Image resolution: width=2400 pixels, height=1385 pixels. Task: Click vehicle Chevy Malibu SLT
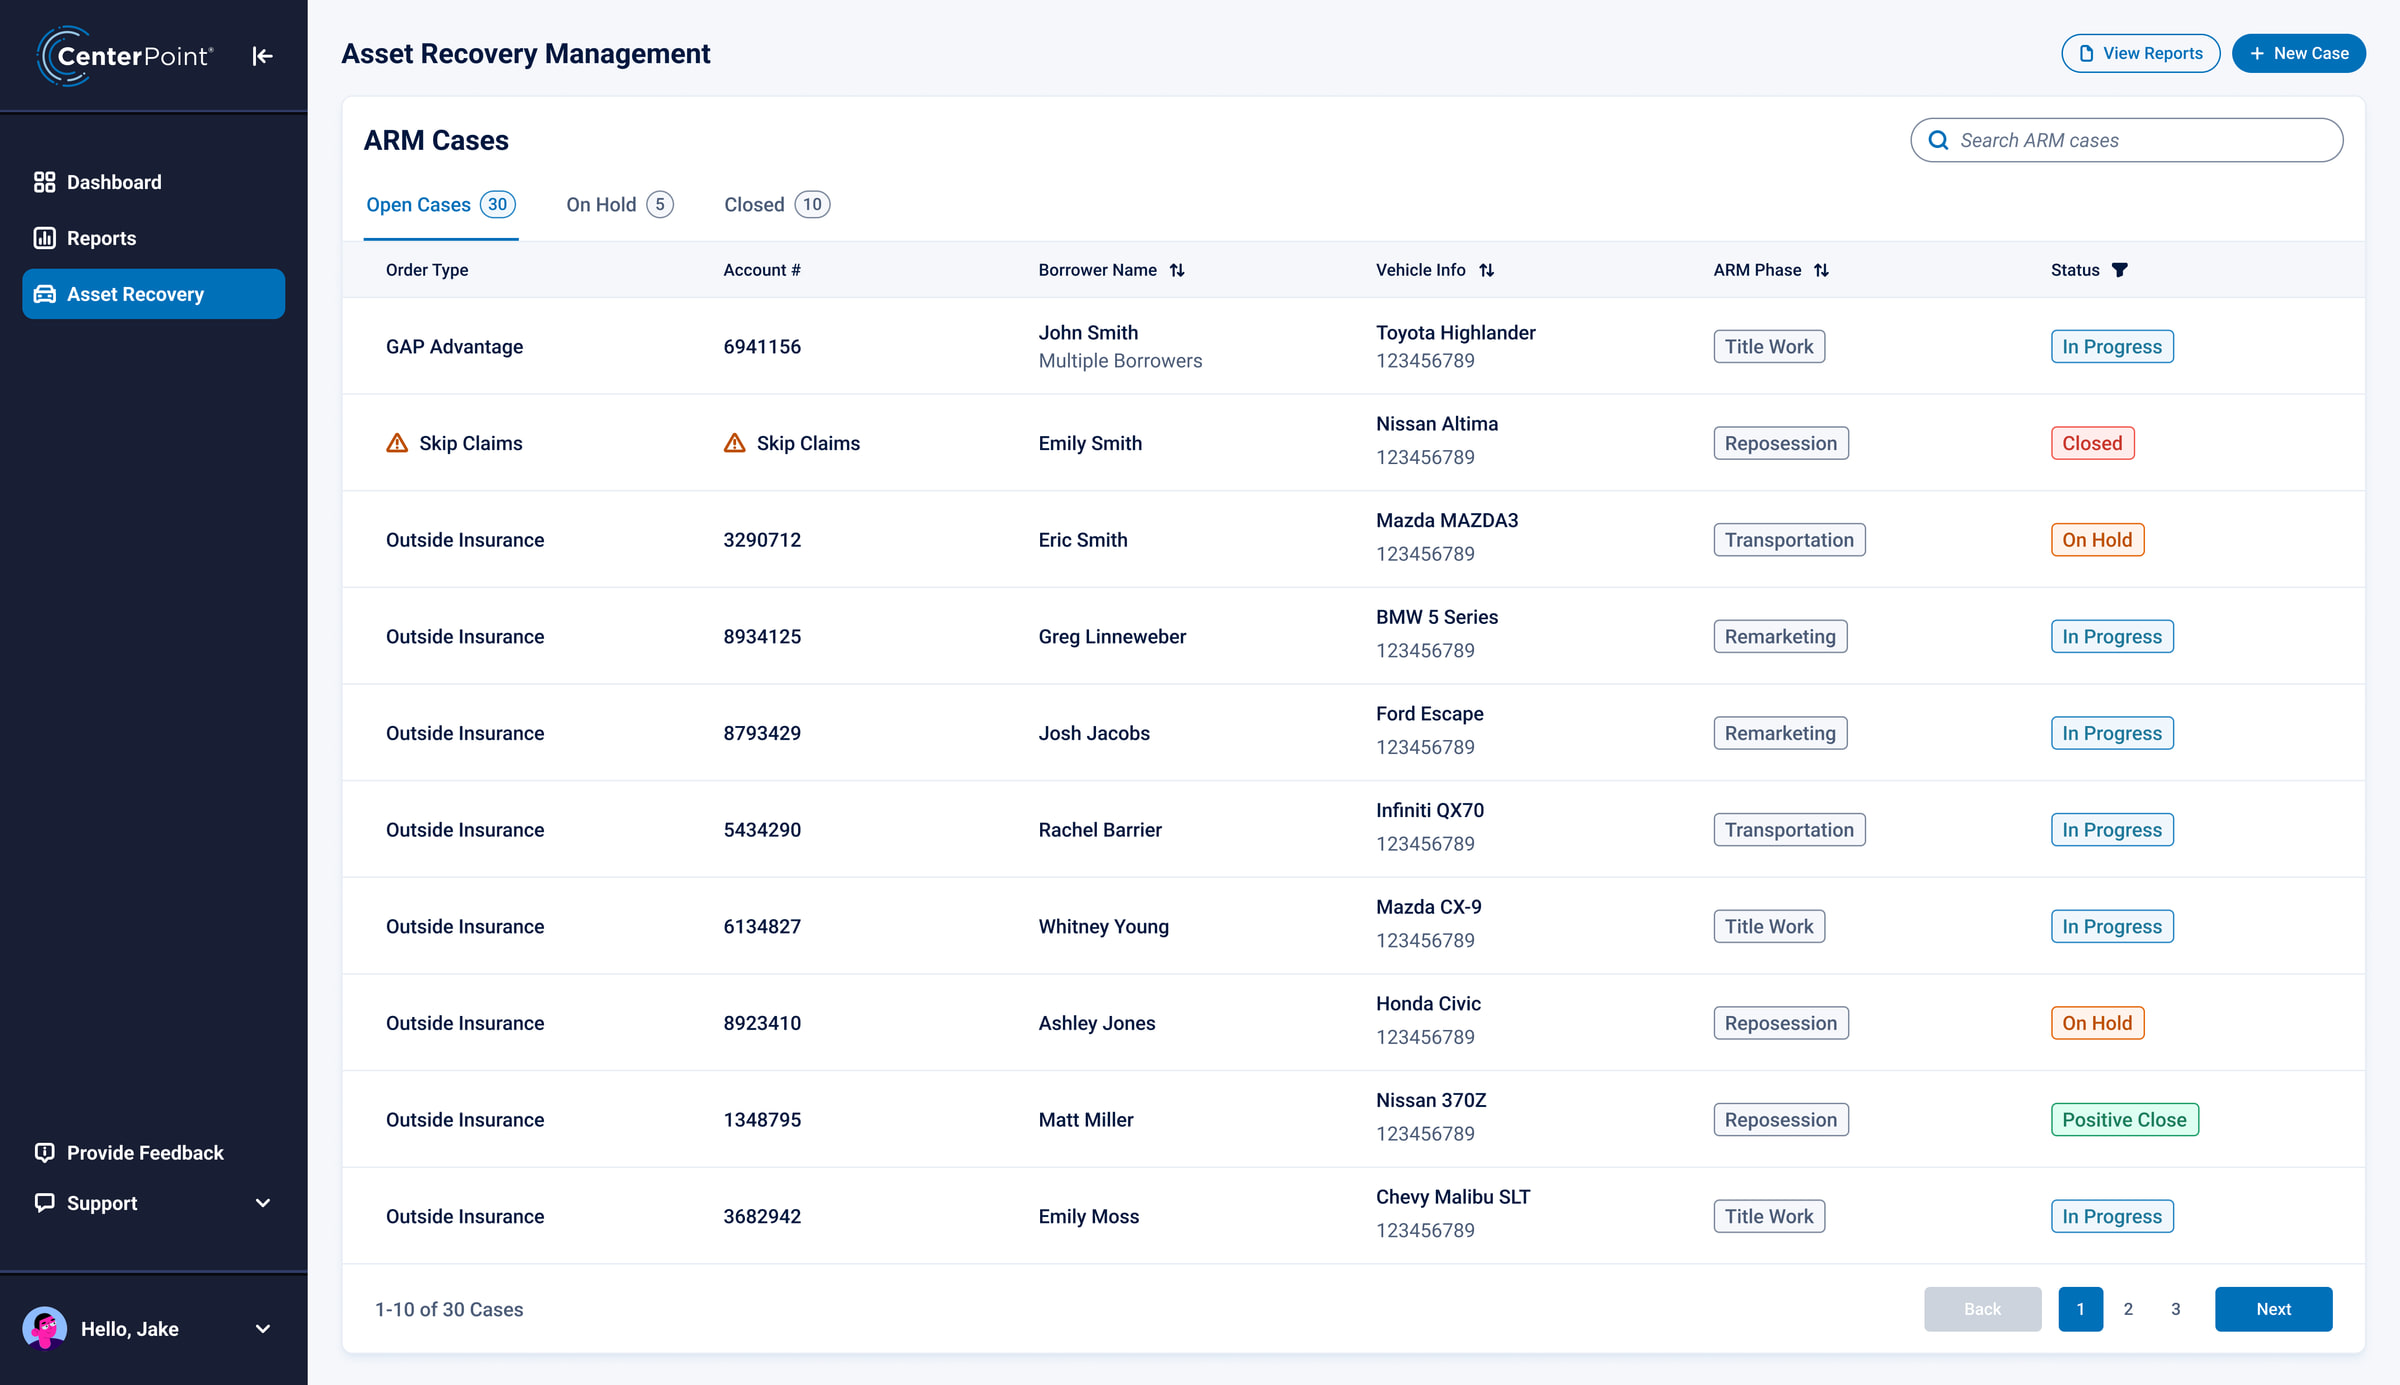pos(1453,1197)
